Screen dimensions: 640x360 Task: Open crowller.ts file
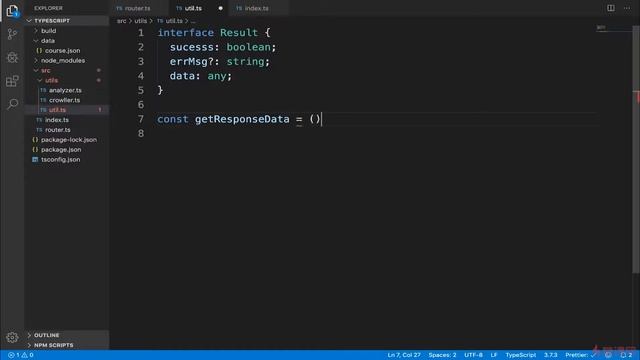67,100
